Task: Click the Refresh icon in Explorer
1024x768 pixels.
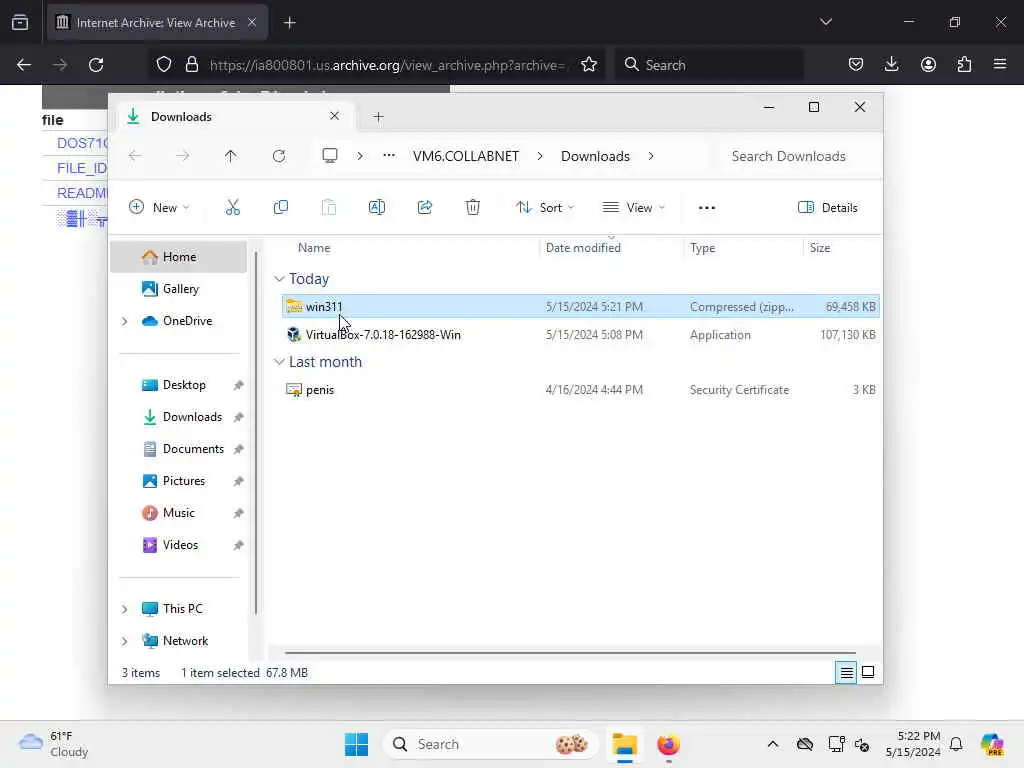Action: click(279, 156)
